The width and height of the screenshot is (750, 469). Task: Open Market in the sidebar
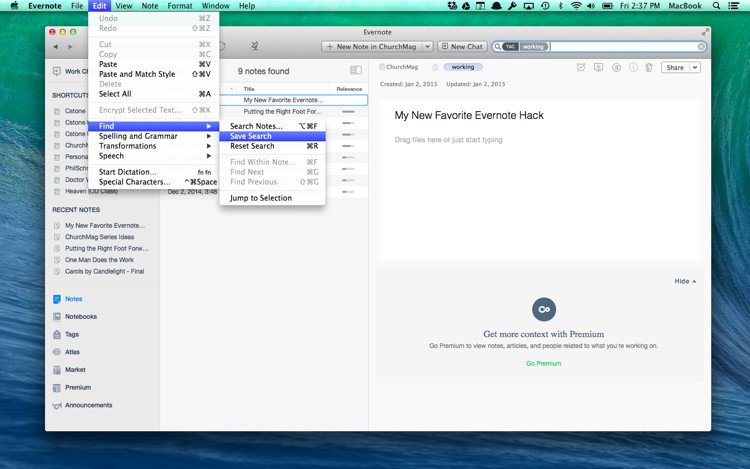(x=69, y=370)
